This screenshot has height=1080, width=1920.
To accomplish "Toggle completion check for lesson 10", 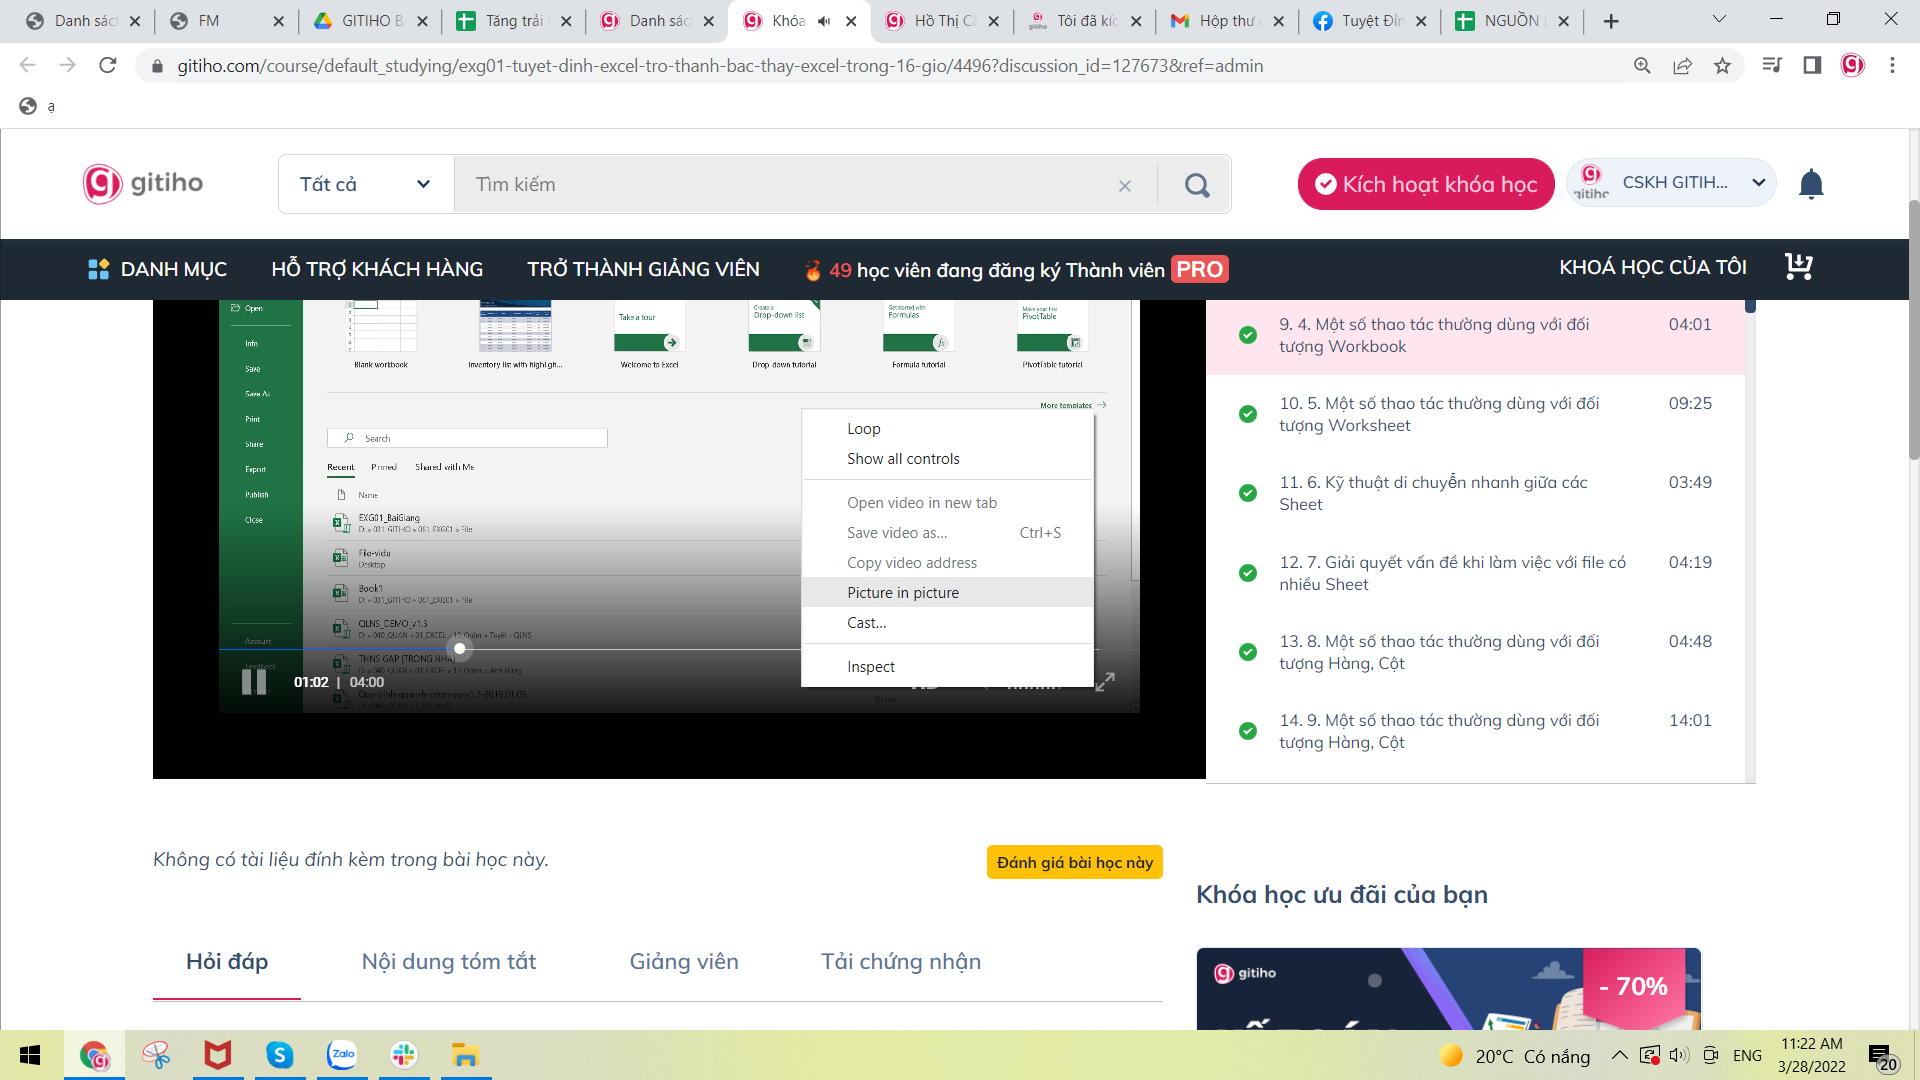I will tap(1248, 414).
